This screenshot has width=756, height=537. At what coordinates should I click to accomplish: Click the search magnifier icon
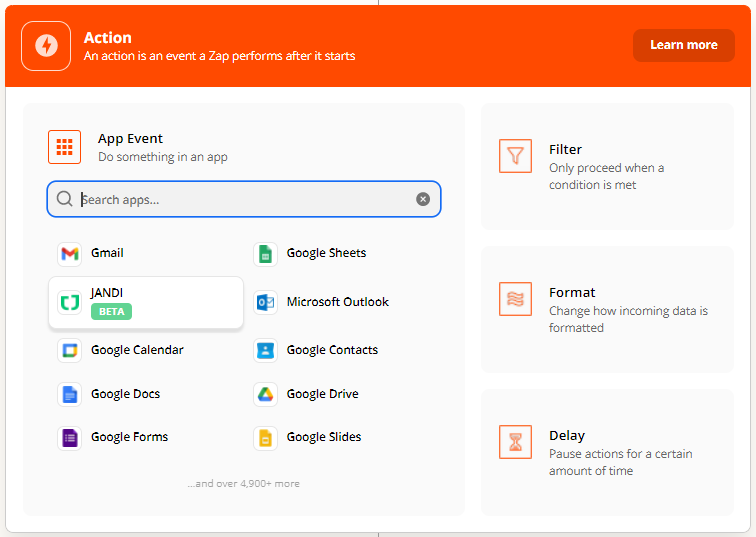65,199
